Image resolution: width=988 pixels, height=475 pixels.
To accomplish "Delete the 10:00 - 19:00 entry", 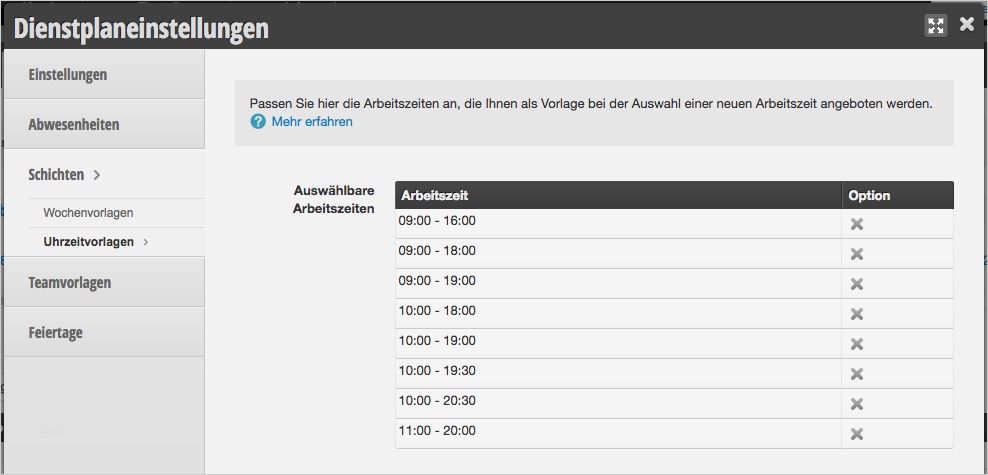I will tap(857, 344).
